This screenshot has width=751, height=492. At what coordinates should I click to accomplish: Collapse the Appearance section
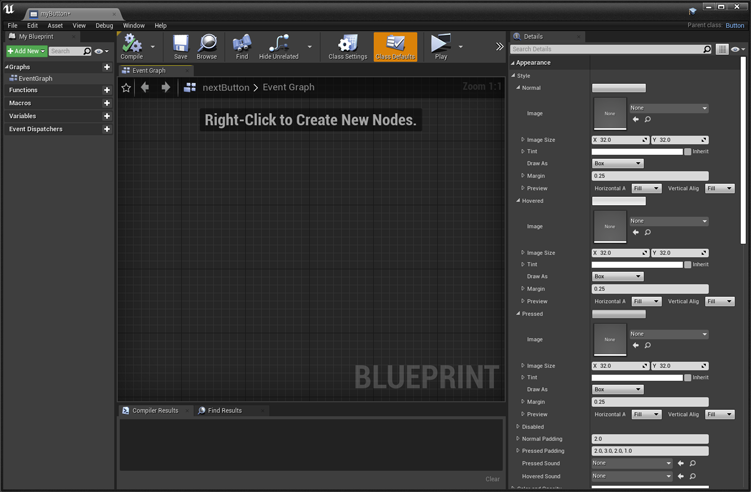pos(513,63)
